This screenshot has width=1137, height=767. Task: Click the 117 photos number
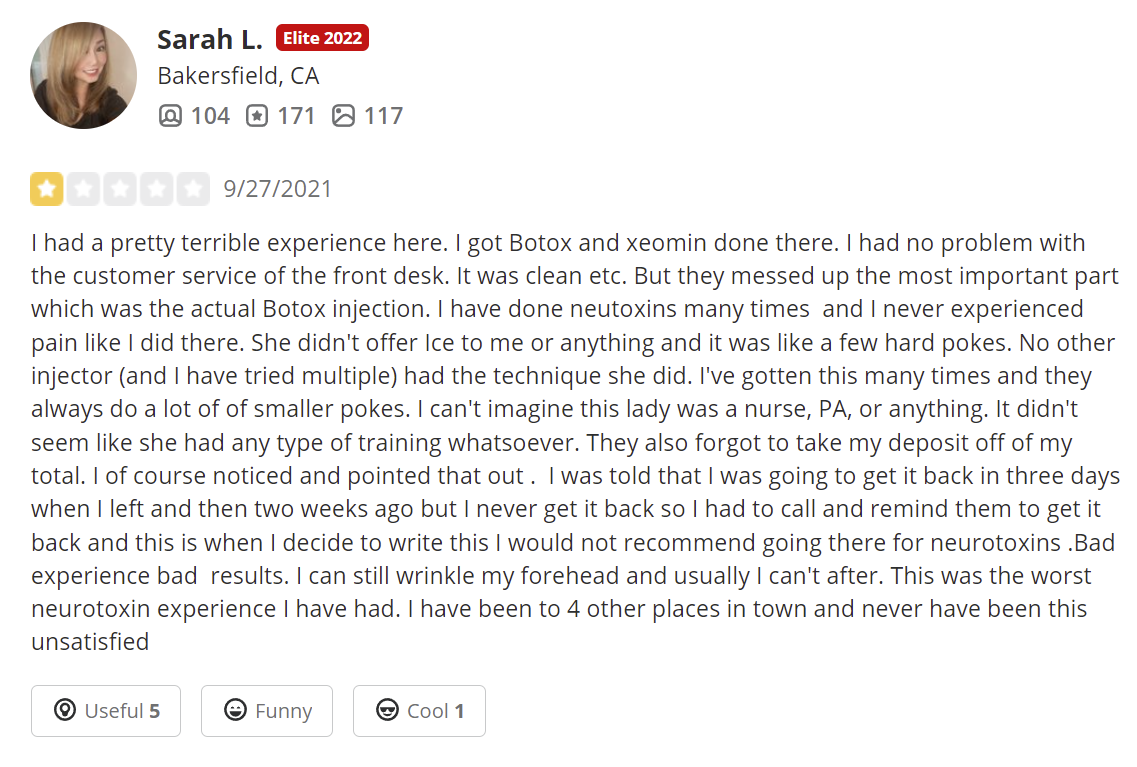point(383,116)
